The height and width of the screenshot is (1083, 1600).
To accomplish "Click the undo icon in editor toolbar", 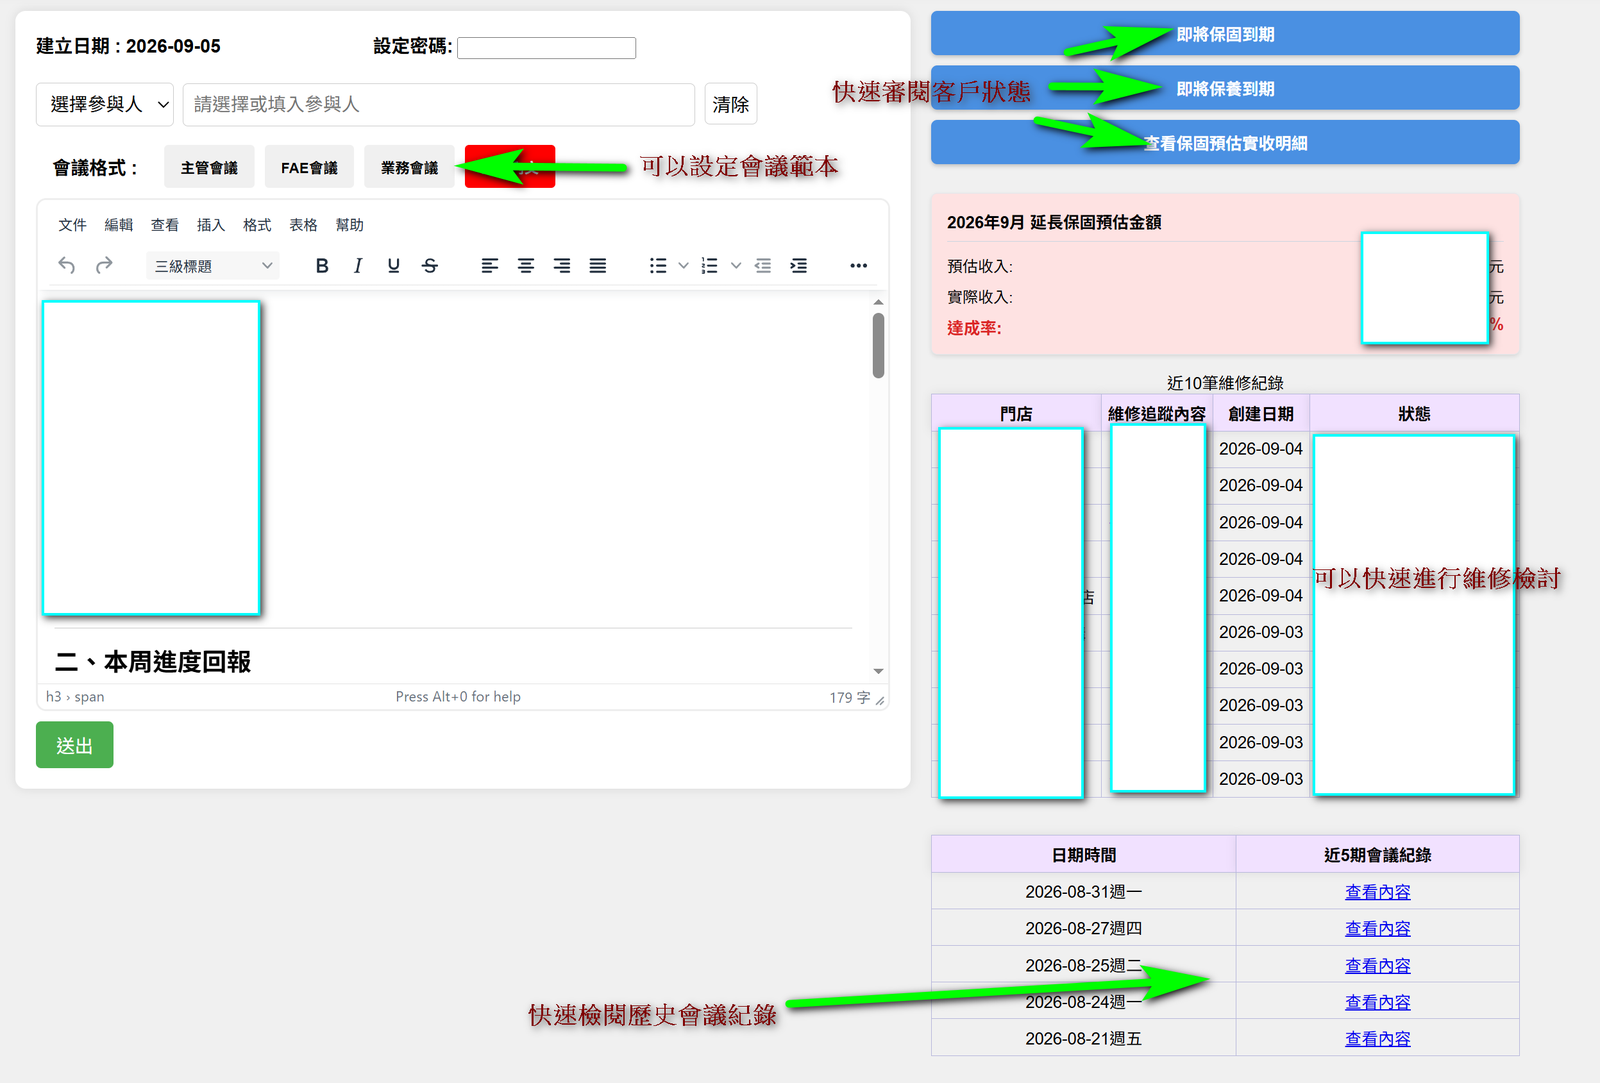I will pyautogui.click(x=67, y=265).
